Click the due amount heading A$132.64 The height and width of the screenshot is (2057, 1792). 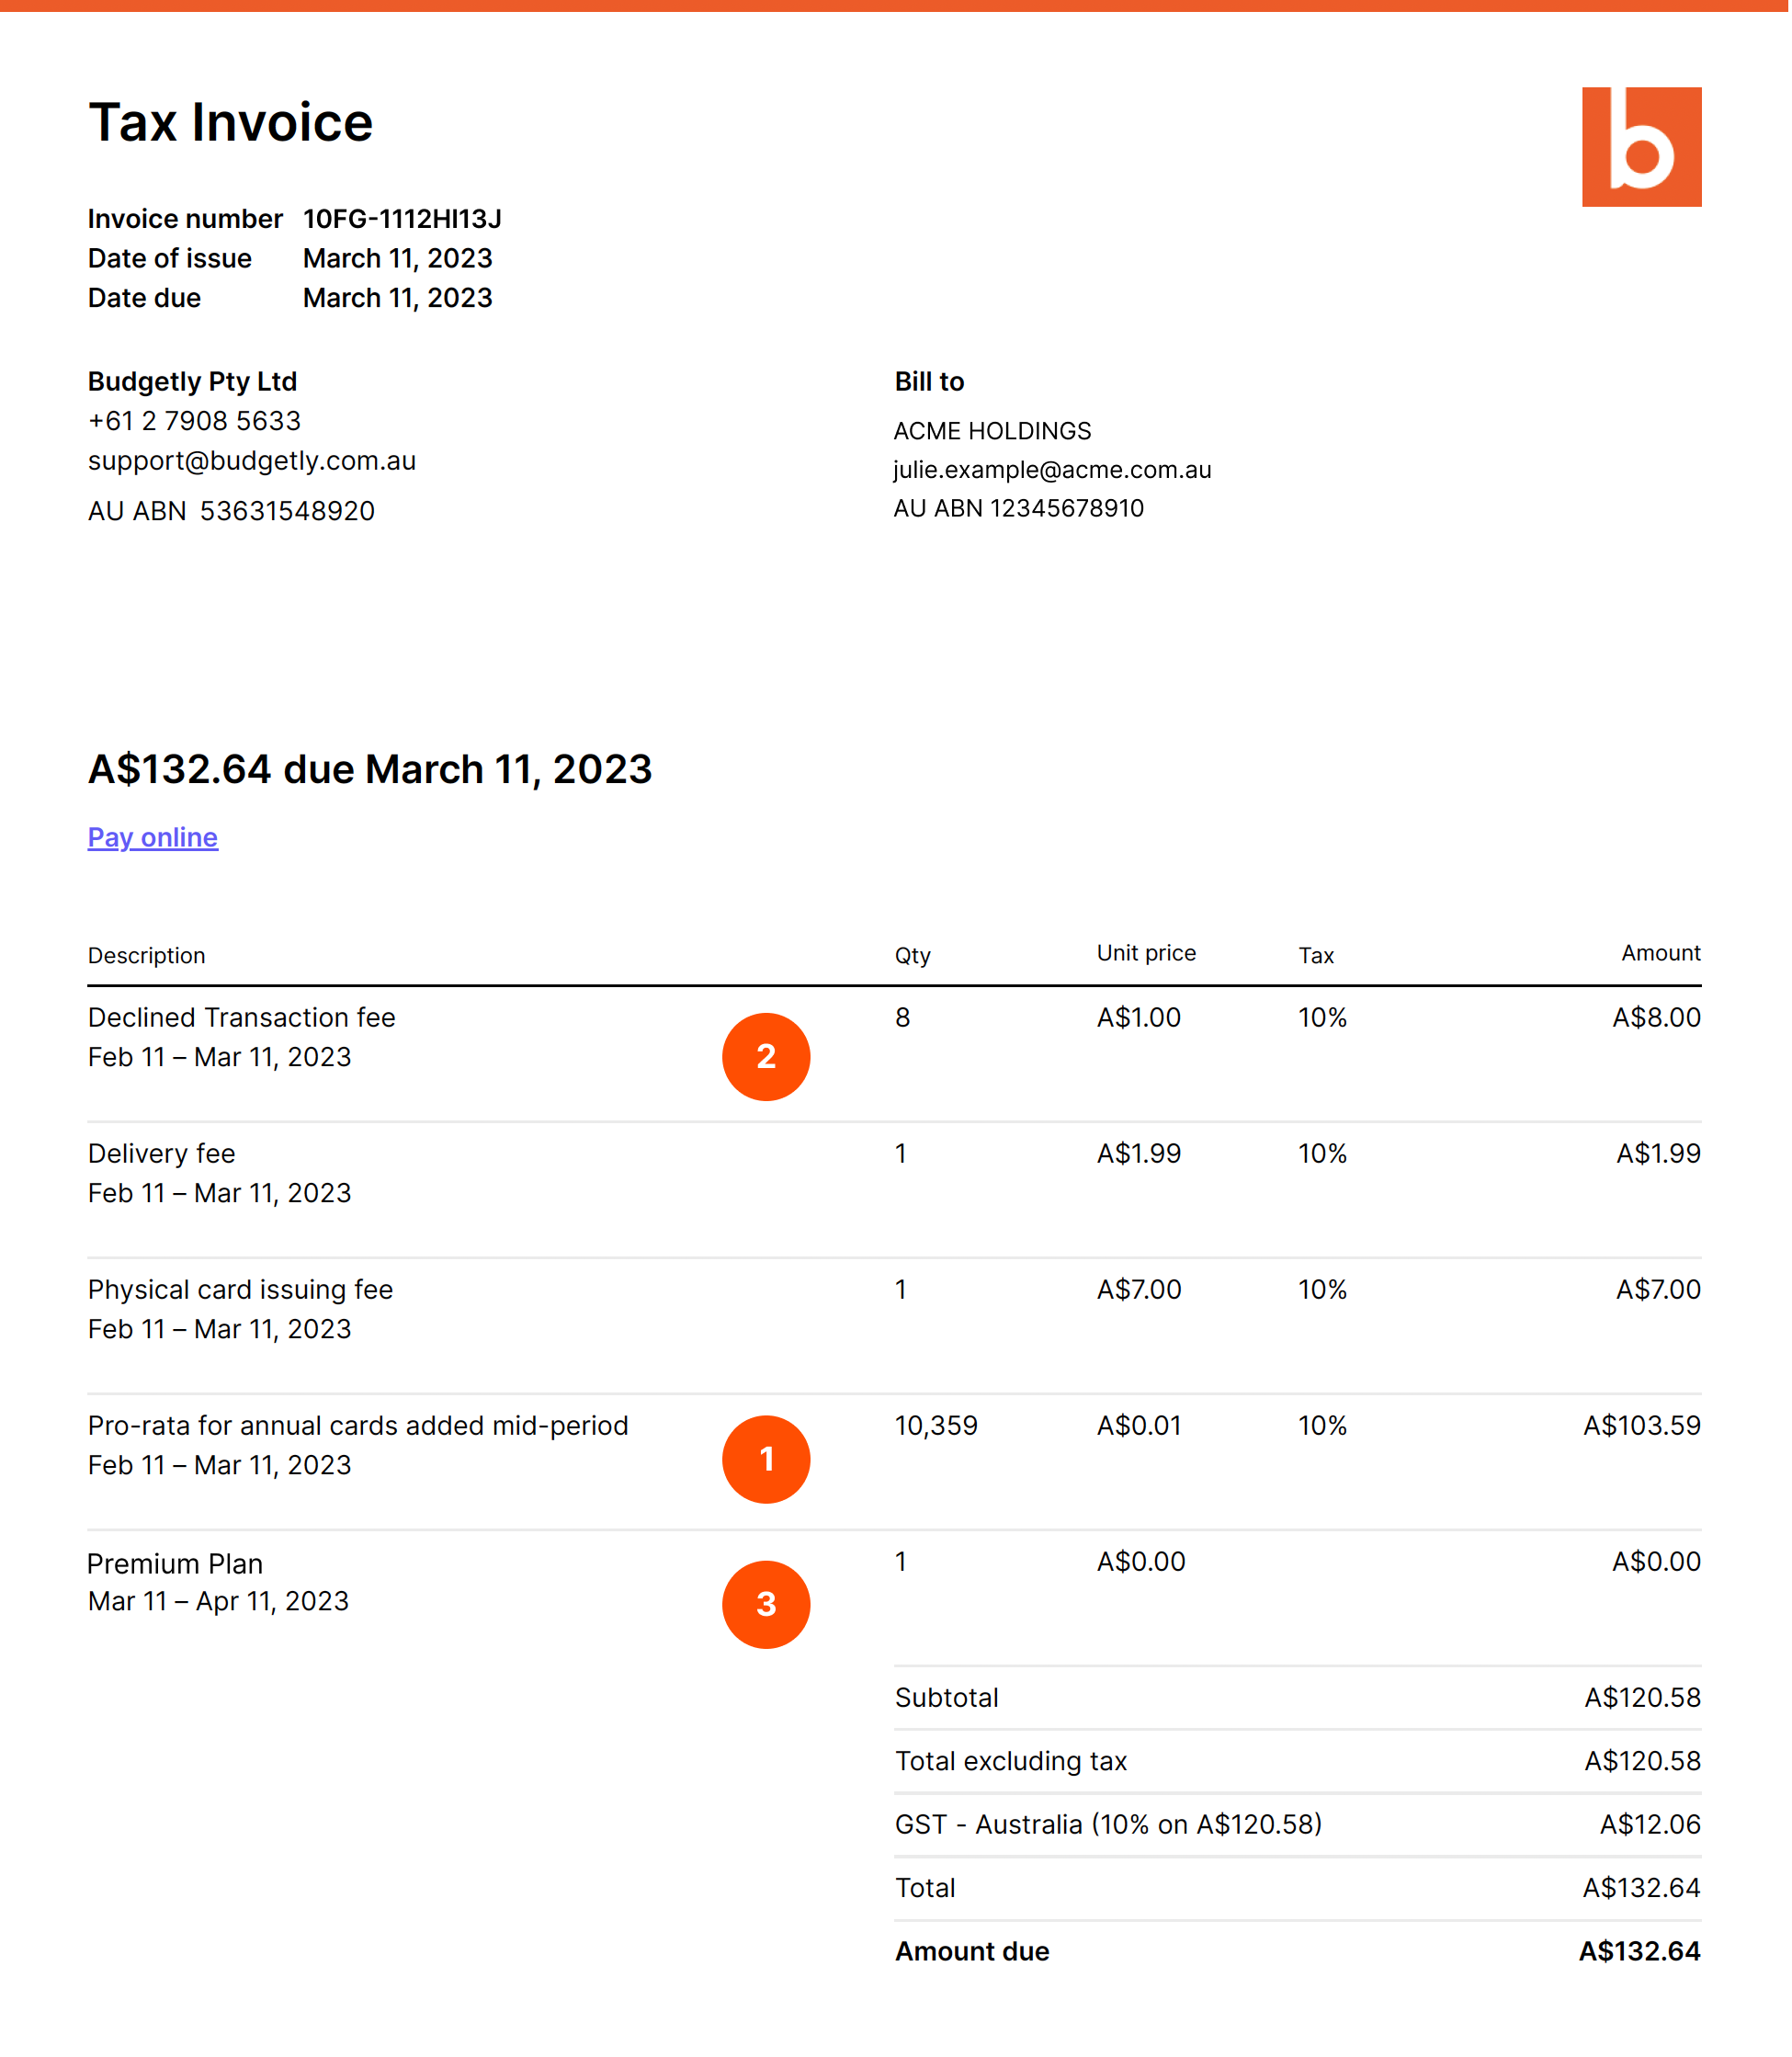coord(370,769)
